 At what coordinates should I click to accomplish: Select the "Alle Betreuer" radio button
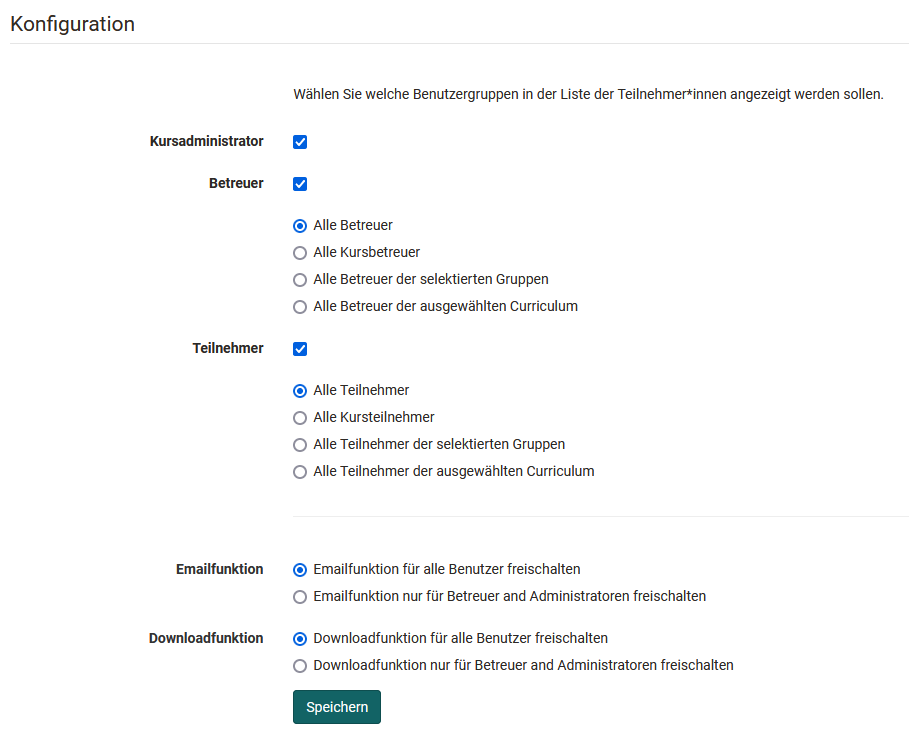(x=300, y=226)
